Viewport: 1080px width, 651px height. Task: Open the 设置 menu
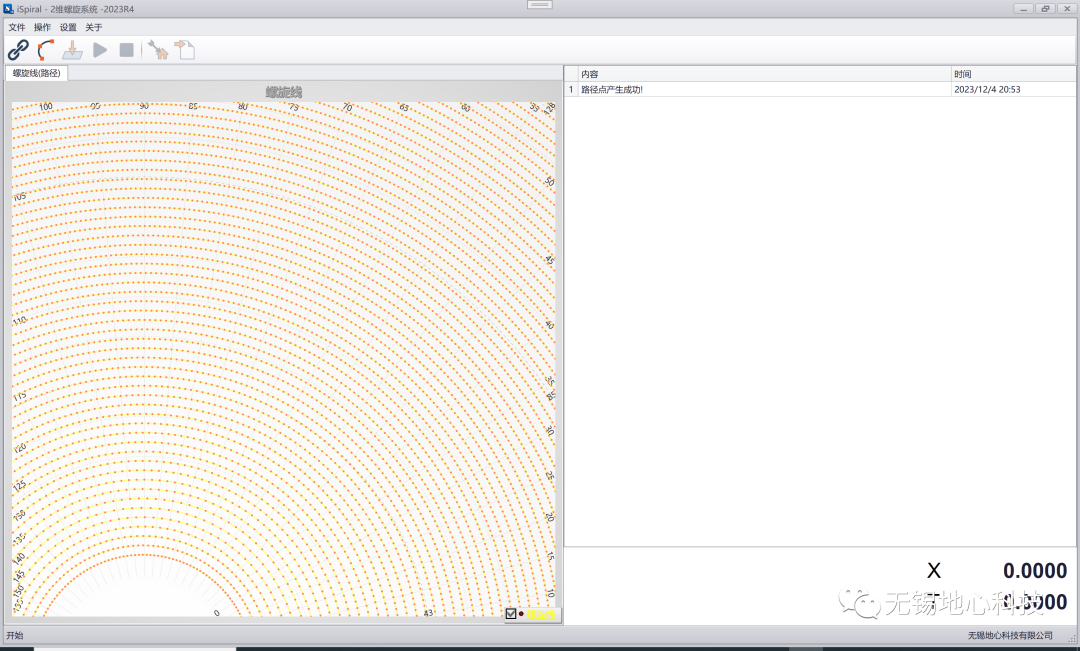(68, 27)
